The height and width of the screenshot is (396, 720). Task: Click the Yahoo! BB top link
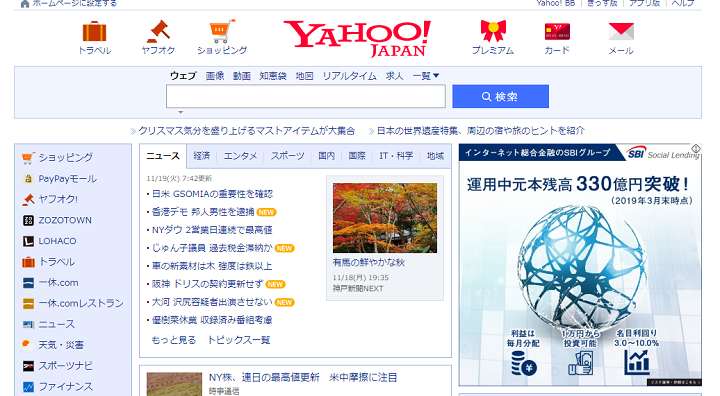556,3
